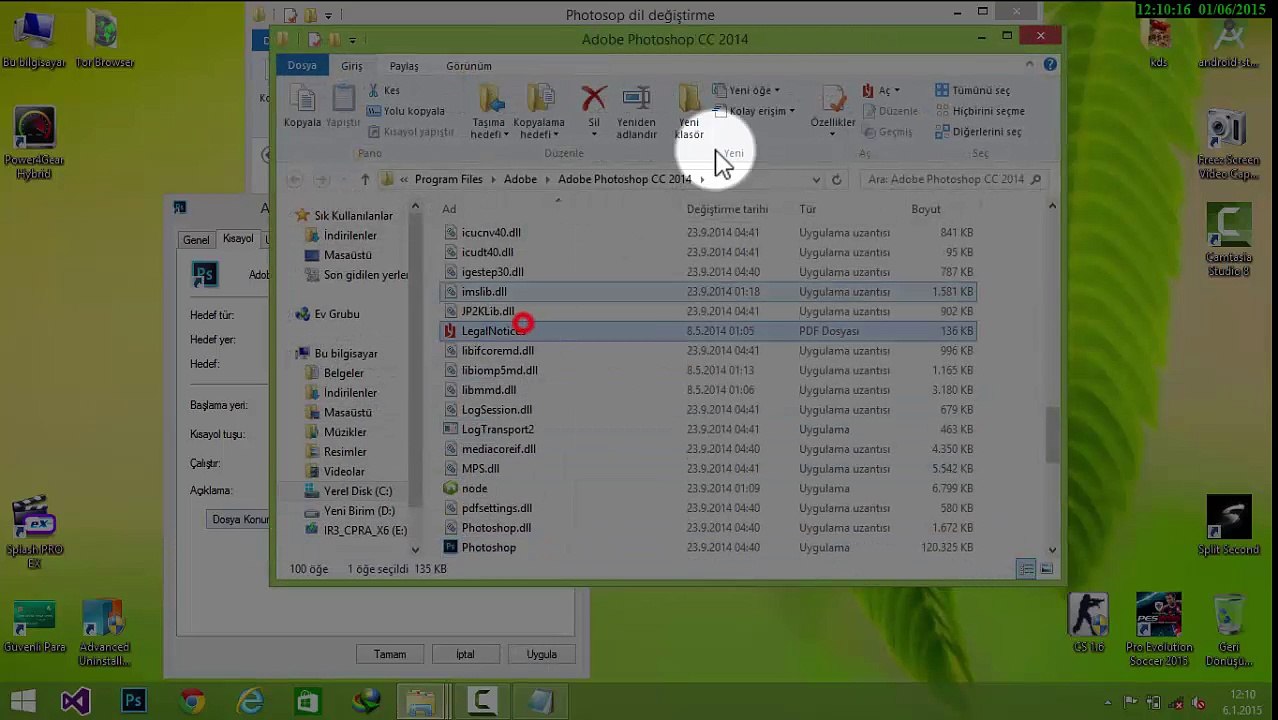Click the Ara: Adobe Photoshop CC 2014 search box
Image resolution: width=1278 pixels, height=720 pixels.
coord(954,180)
